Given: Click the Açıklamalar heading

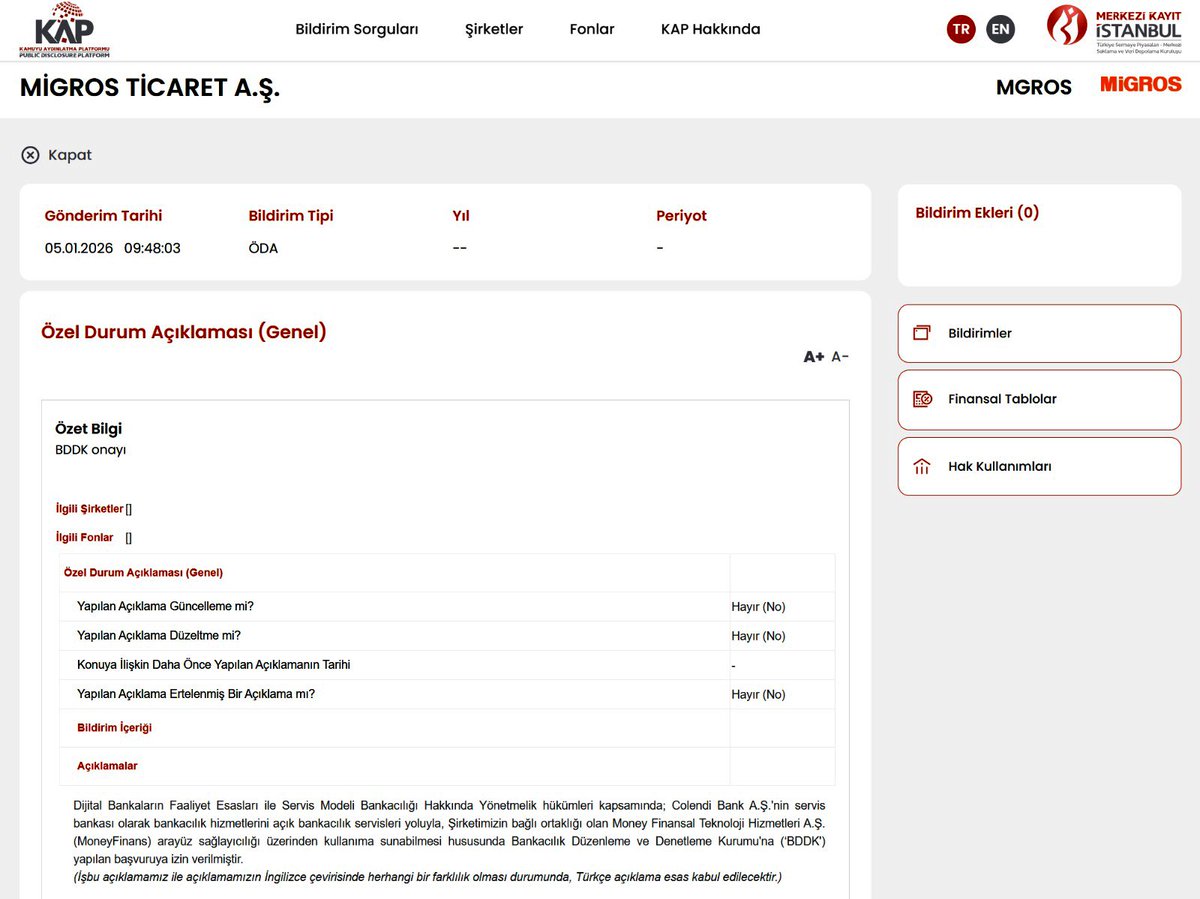Looking at the screenshot, I should [x=107, y=766].
